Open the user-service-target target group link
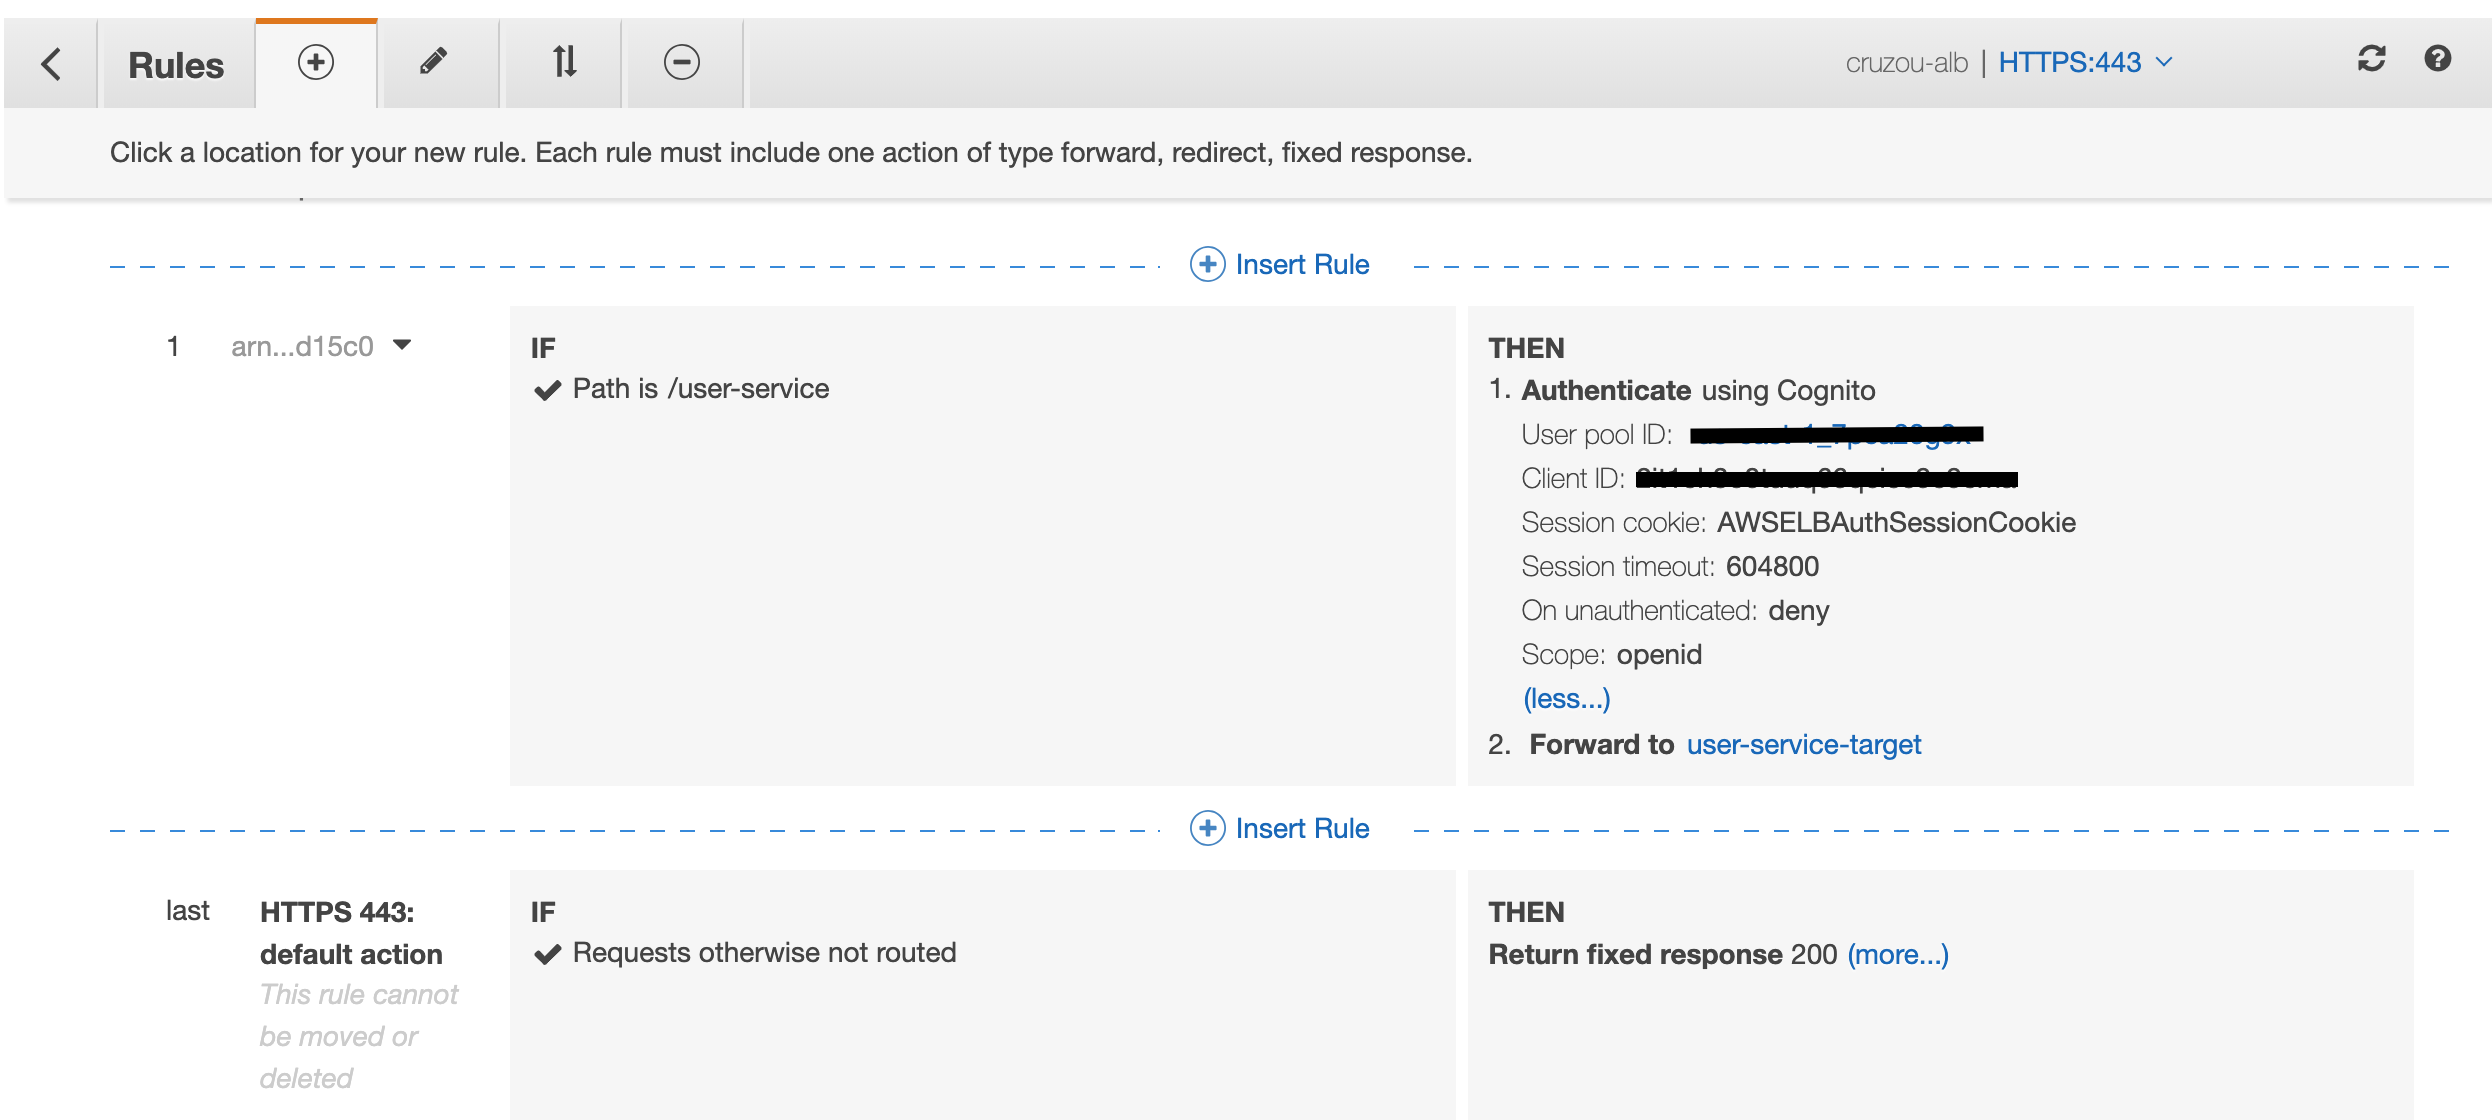The height and width of the screenshot is (1120, 2492). click(1803, 744)
